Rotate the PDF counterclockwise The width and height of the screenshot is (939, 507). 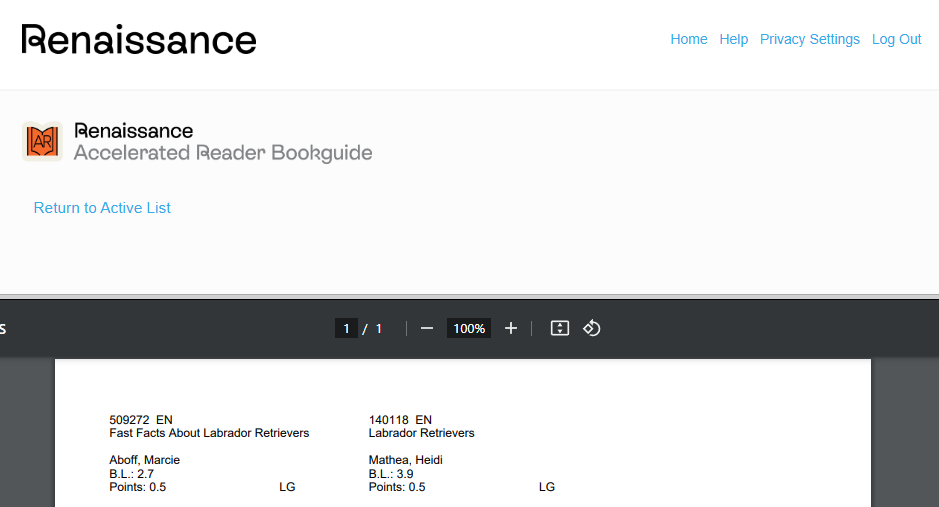pyautogui.click(x=592, y=329)
